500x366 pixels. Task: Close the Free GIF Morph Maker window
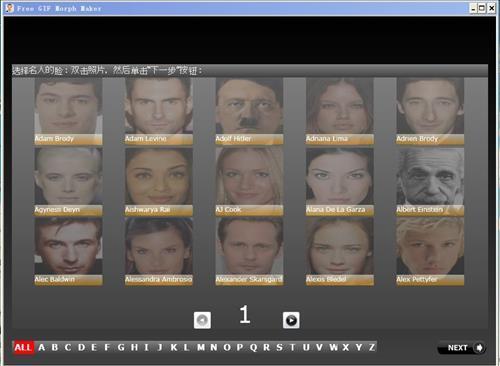pyautogui.click(x=491, y=8)
